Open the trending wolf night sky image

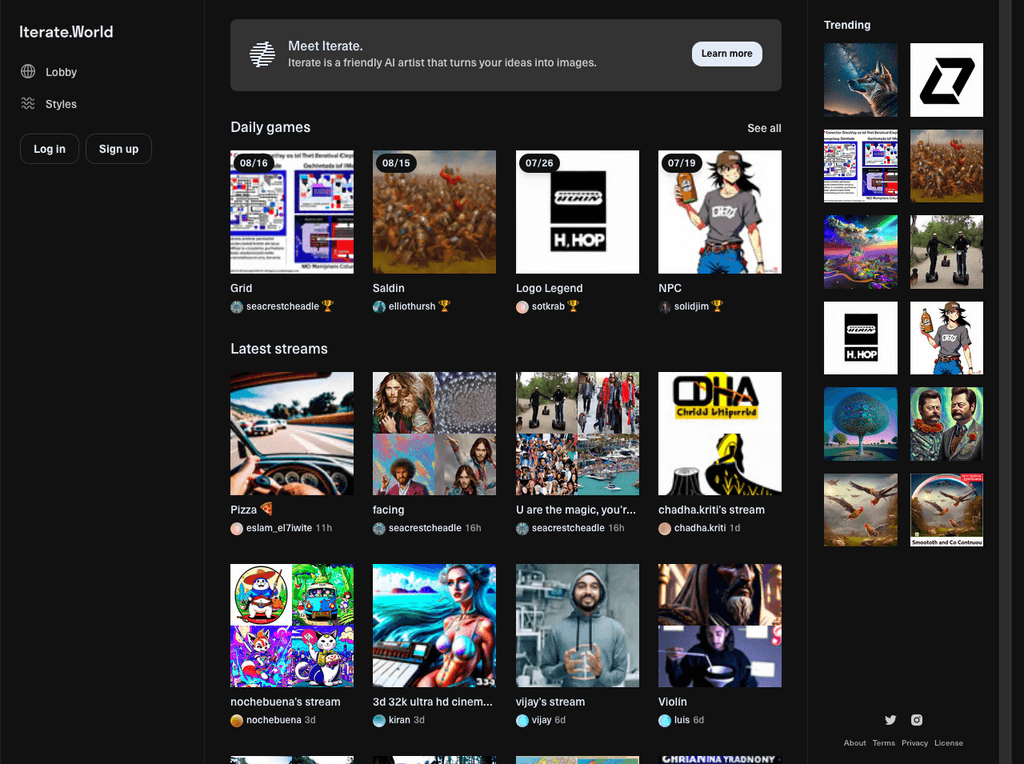(861, 80)
